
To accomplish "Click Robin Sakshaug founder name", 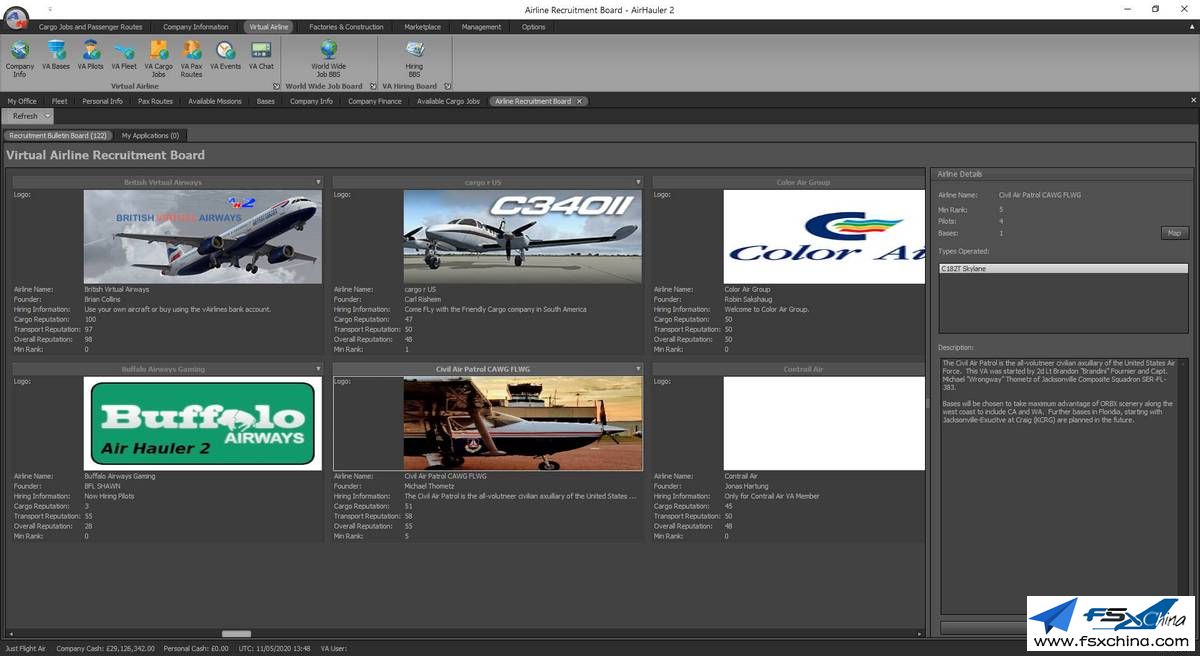I will point(749,299).
